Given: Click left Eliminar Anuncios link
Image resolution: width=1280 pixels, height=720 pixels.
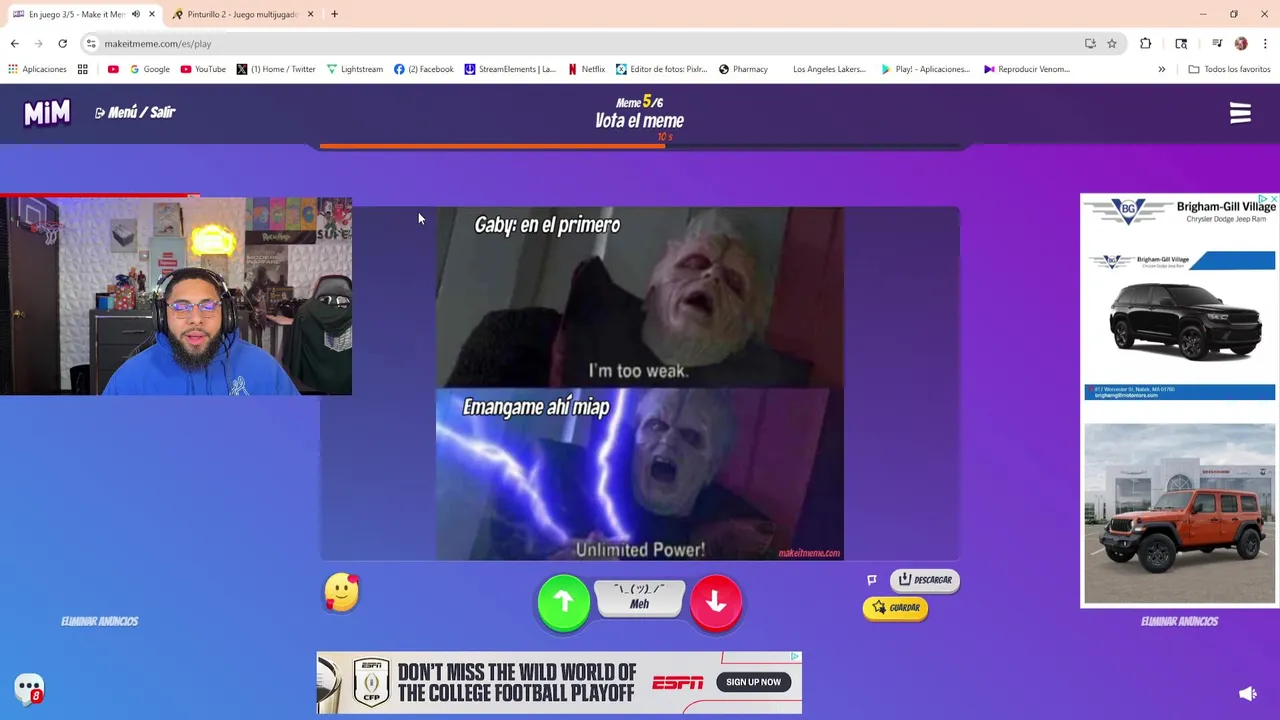Looking at the screenshot, I should coord(99,621).
